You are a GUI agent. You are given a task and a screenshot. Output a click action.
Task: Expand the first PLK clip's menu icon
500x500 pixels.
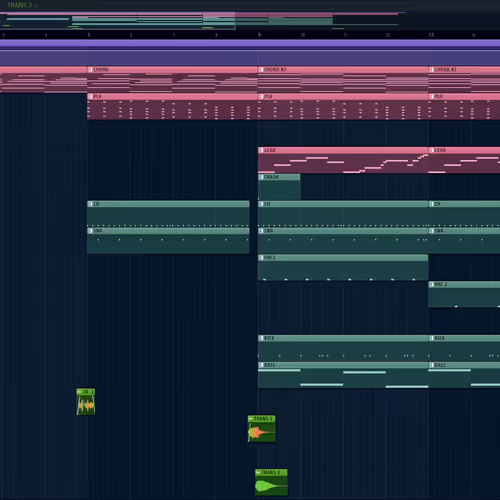tap(90, 97)
